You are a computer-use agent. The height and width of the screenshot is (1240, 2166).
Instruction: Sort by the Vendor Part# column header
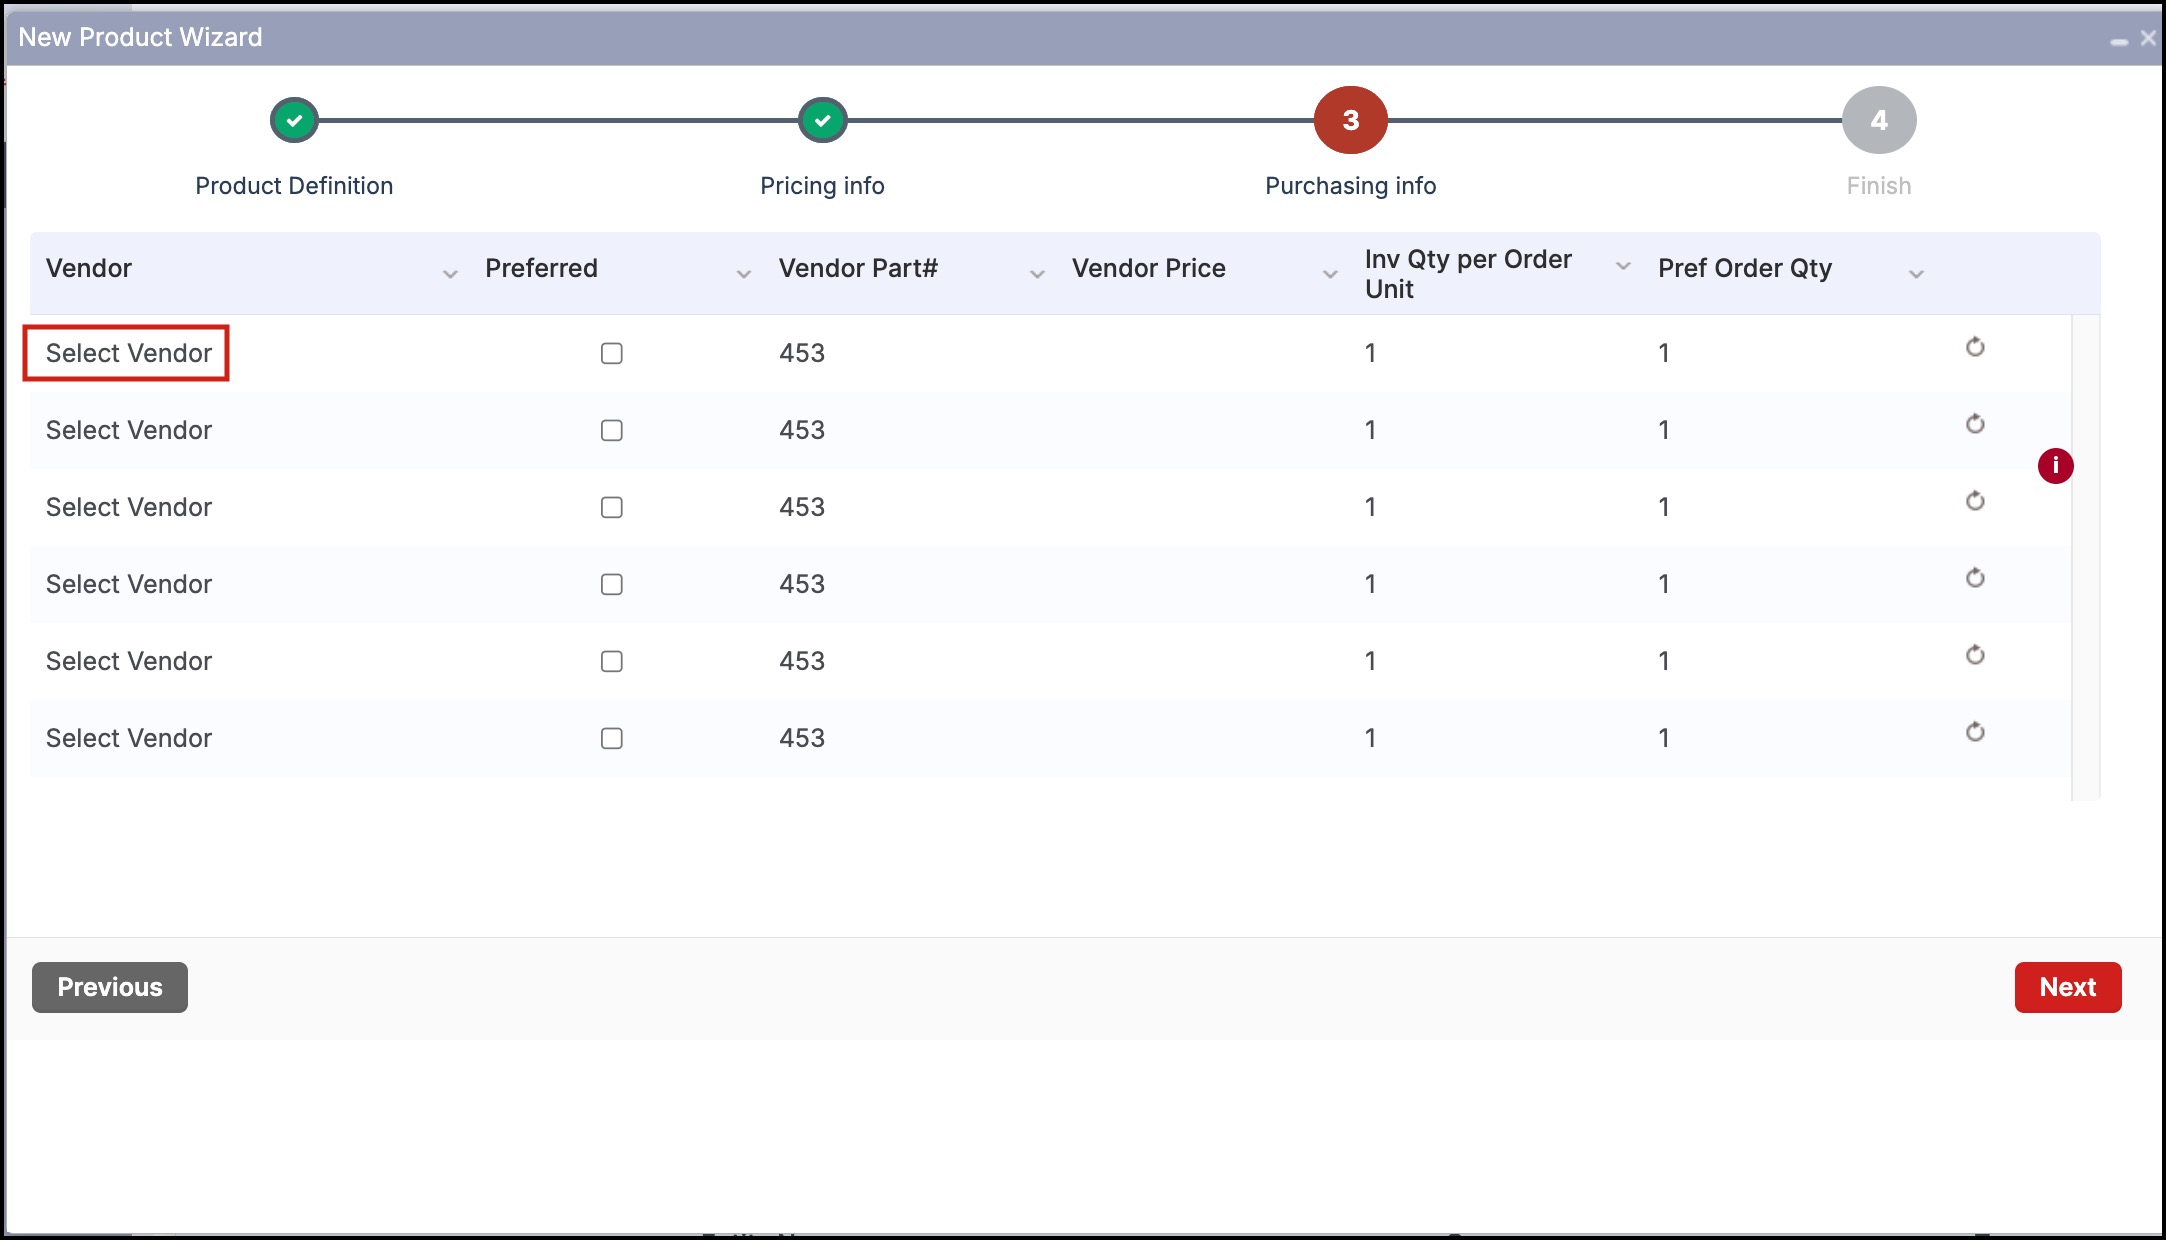coord(858,268)
